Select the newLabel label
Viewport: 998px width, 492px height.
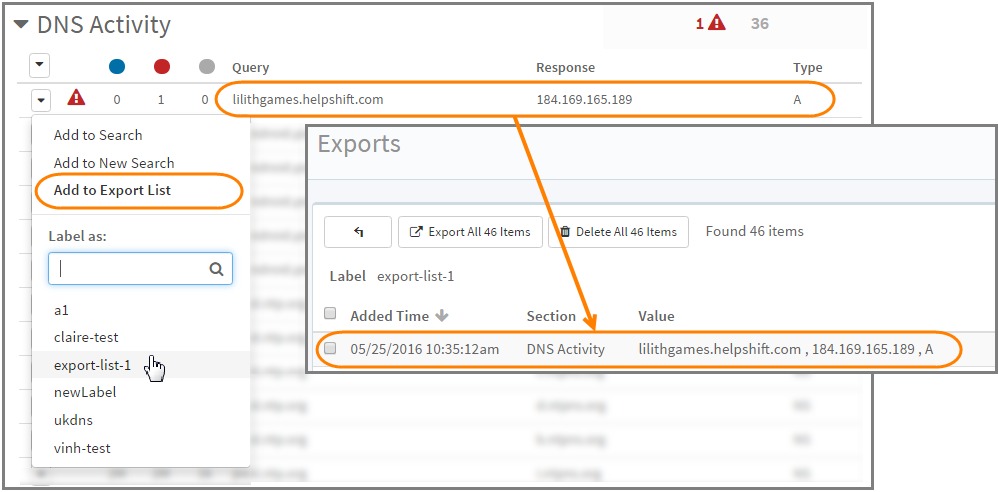pyautogui.click(x=85, y=392)
